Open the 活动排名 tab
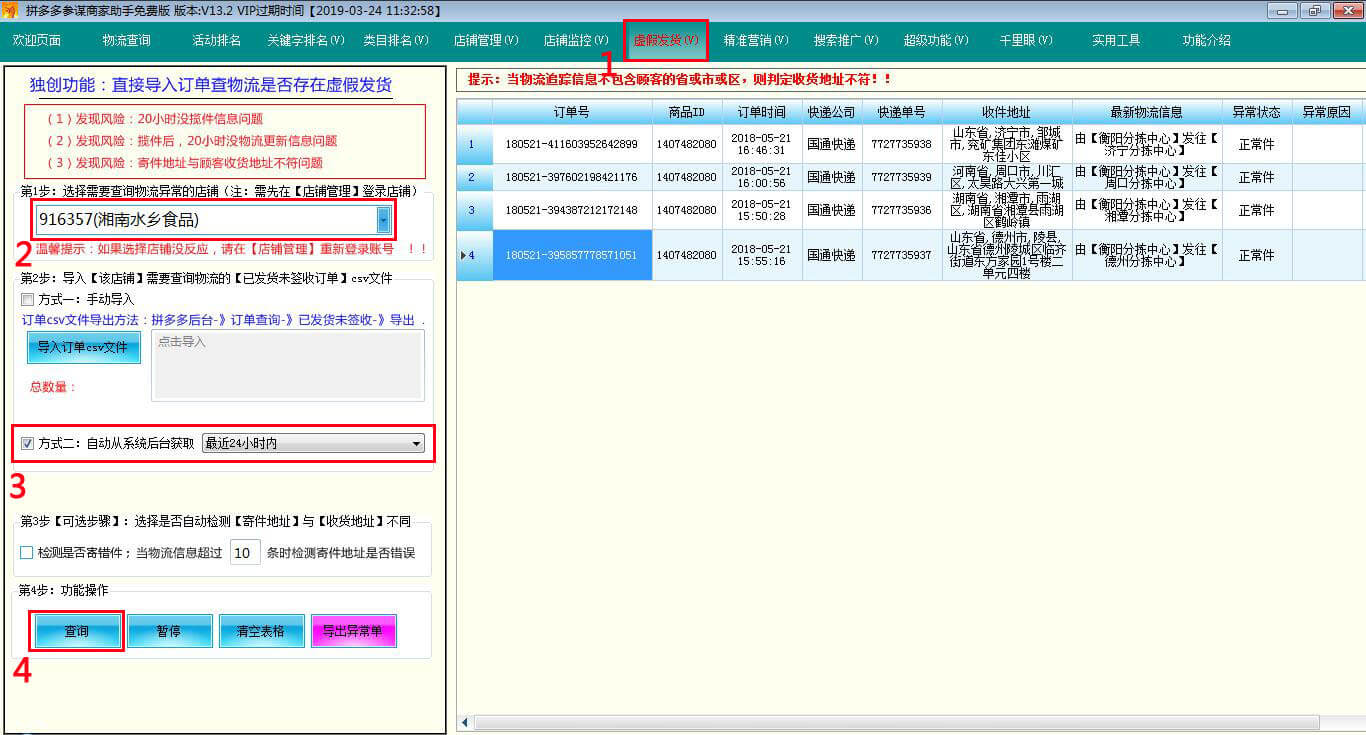 [217, 41]
